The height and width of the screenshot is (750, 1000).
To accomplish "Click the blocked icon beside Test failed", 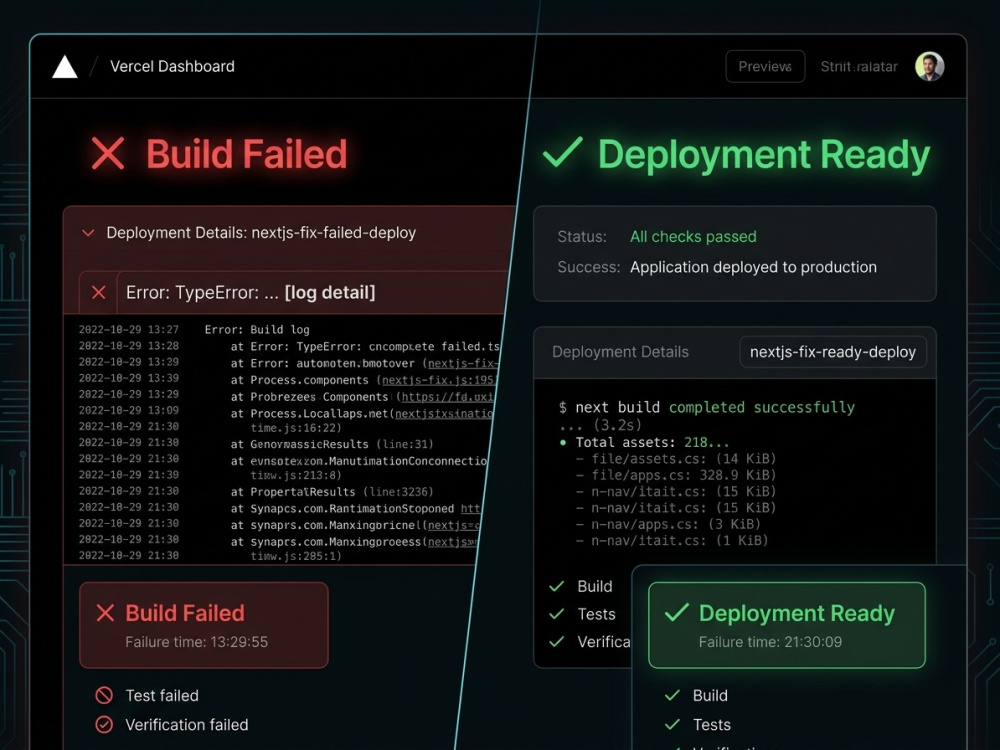I will click(104, 695).
